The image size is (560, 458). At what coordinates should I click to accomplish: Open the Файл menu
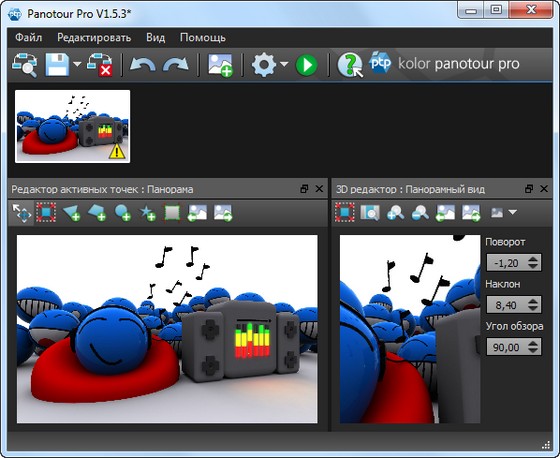point(29,38)
